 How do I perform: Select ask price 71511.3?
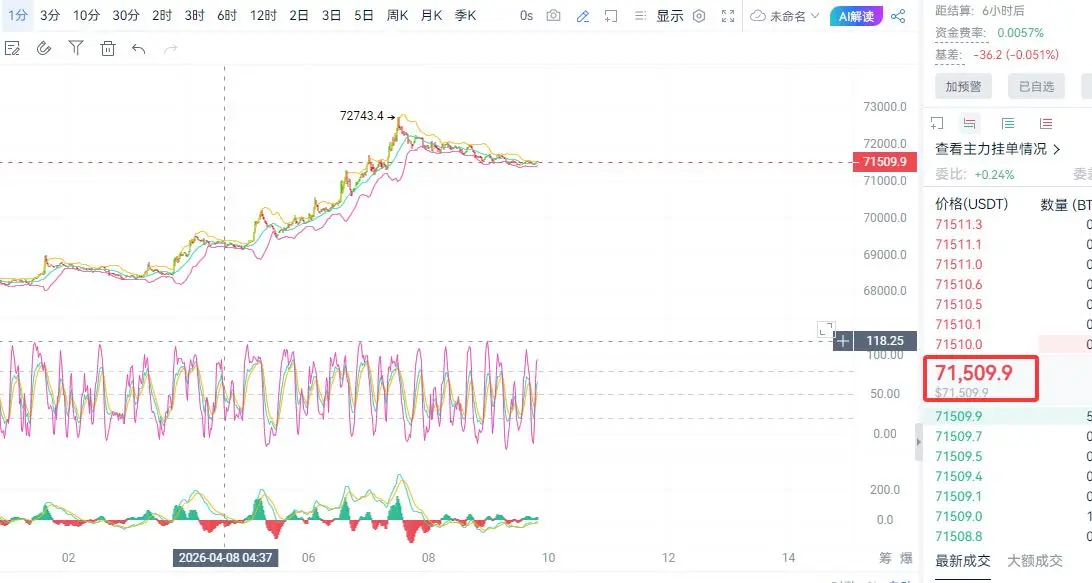pyautogui.click(x=958, y=224)
